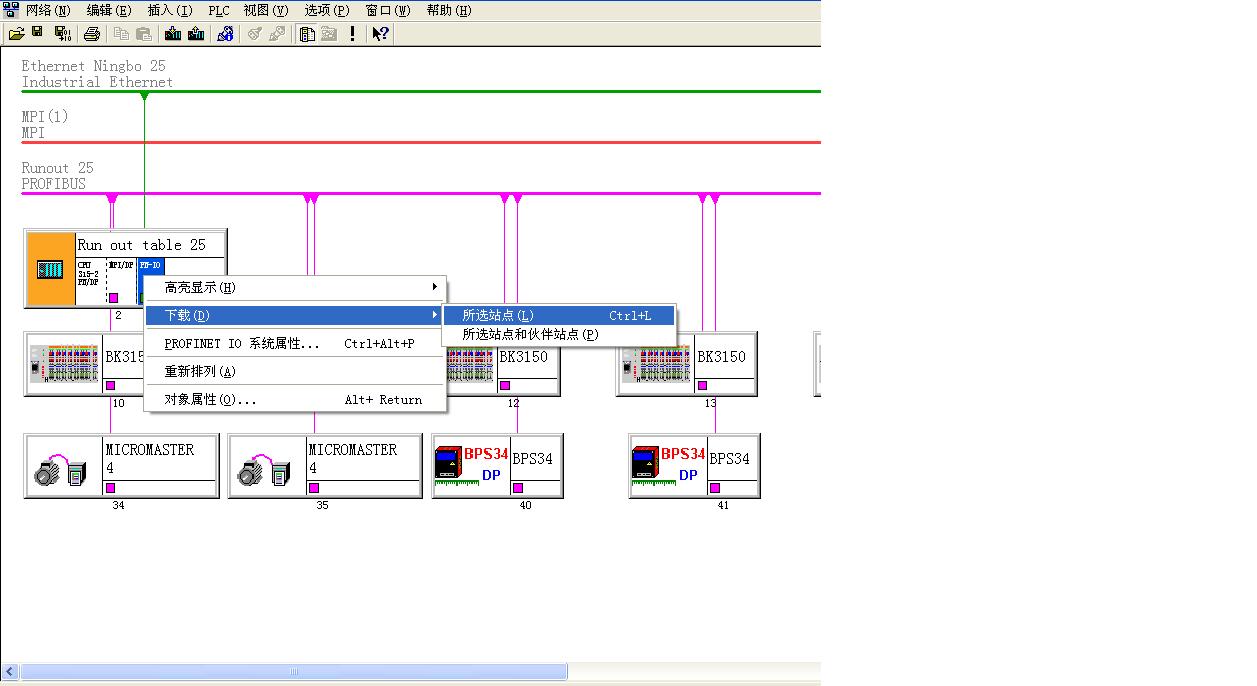Open the PLC menu

coord(219,11)
